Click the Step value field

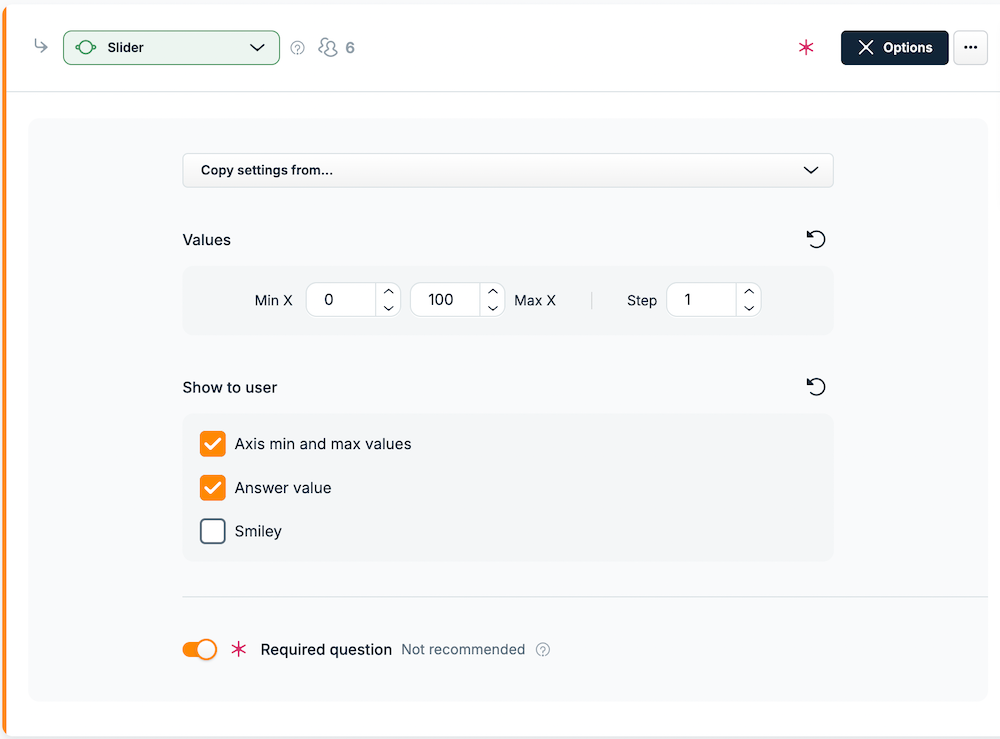pos(701,300)
